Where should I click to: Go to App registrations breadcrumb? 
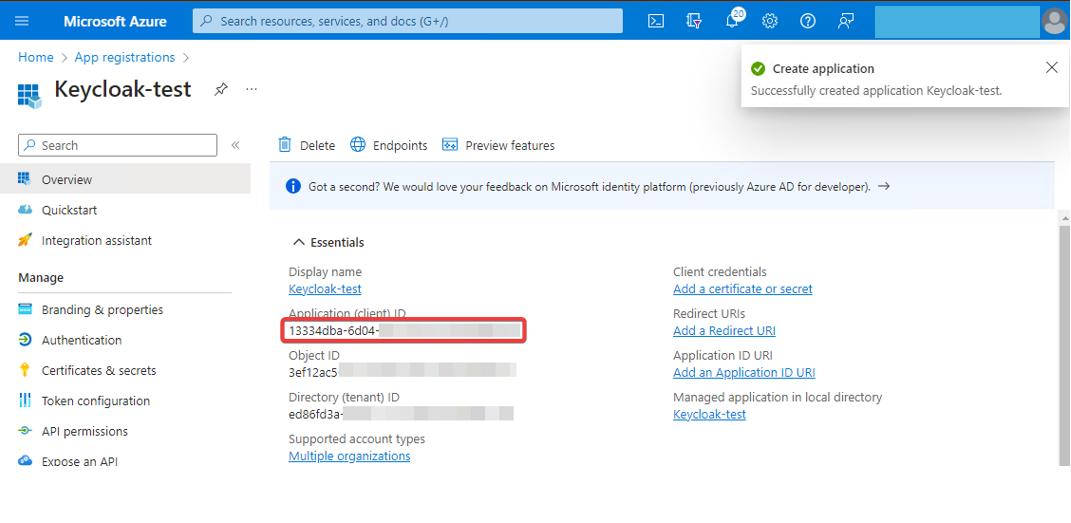tap(124, 57)
